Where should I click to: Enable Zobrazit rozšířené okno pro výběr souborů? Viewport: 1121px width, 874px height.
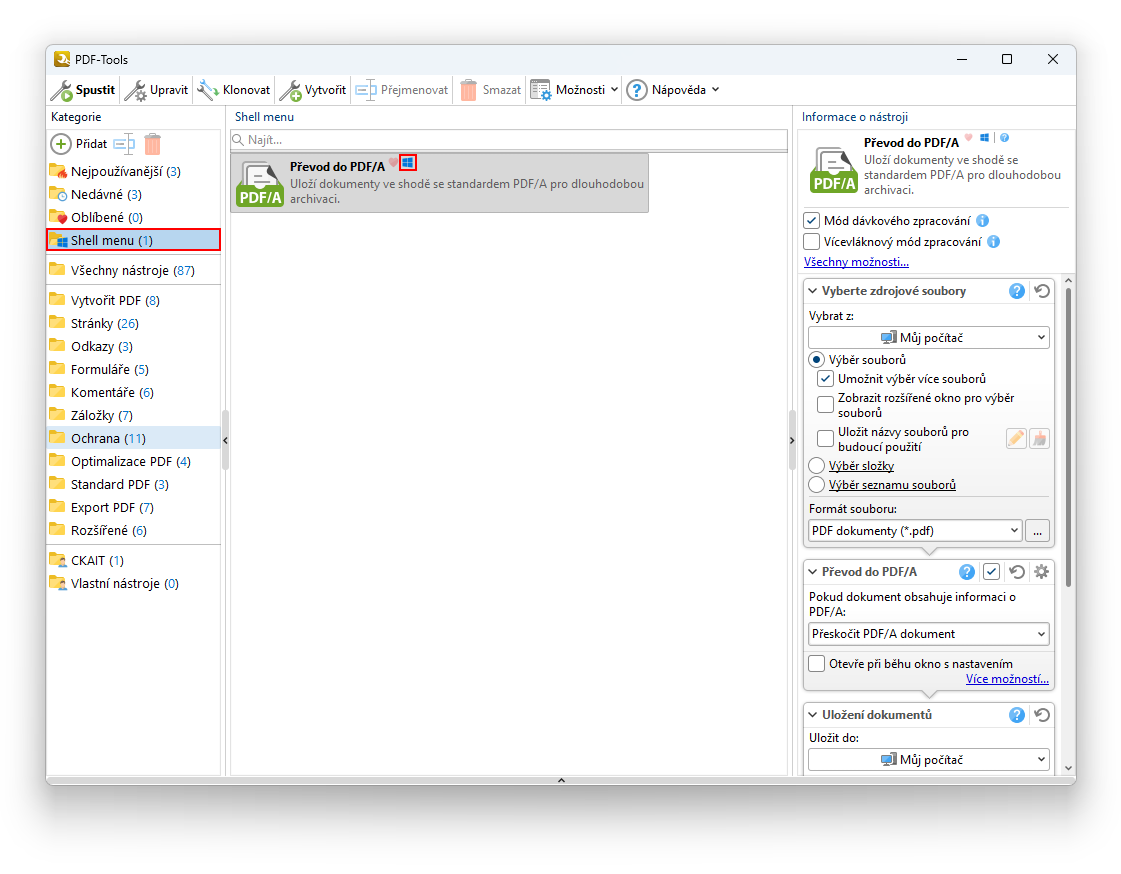tap(826, 405)
